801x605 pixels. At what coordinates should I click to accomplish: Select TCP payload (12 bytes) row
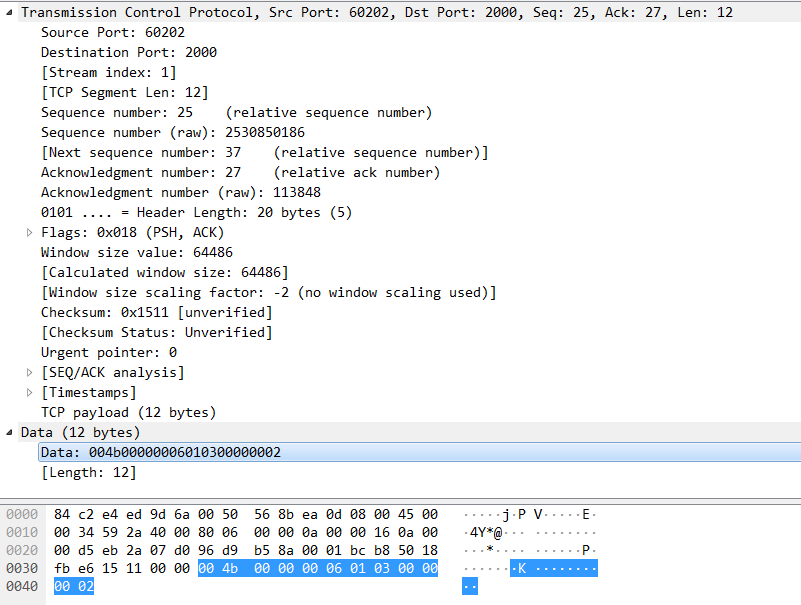pyautogui.click(x=129, y=412)
